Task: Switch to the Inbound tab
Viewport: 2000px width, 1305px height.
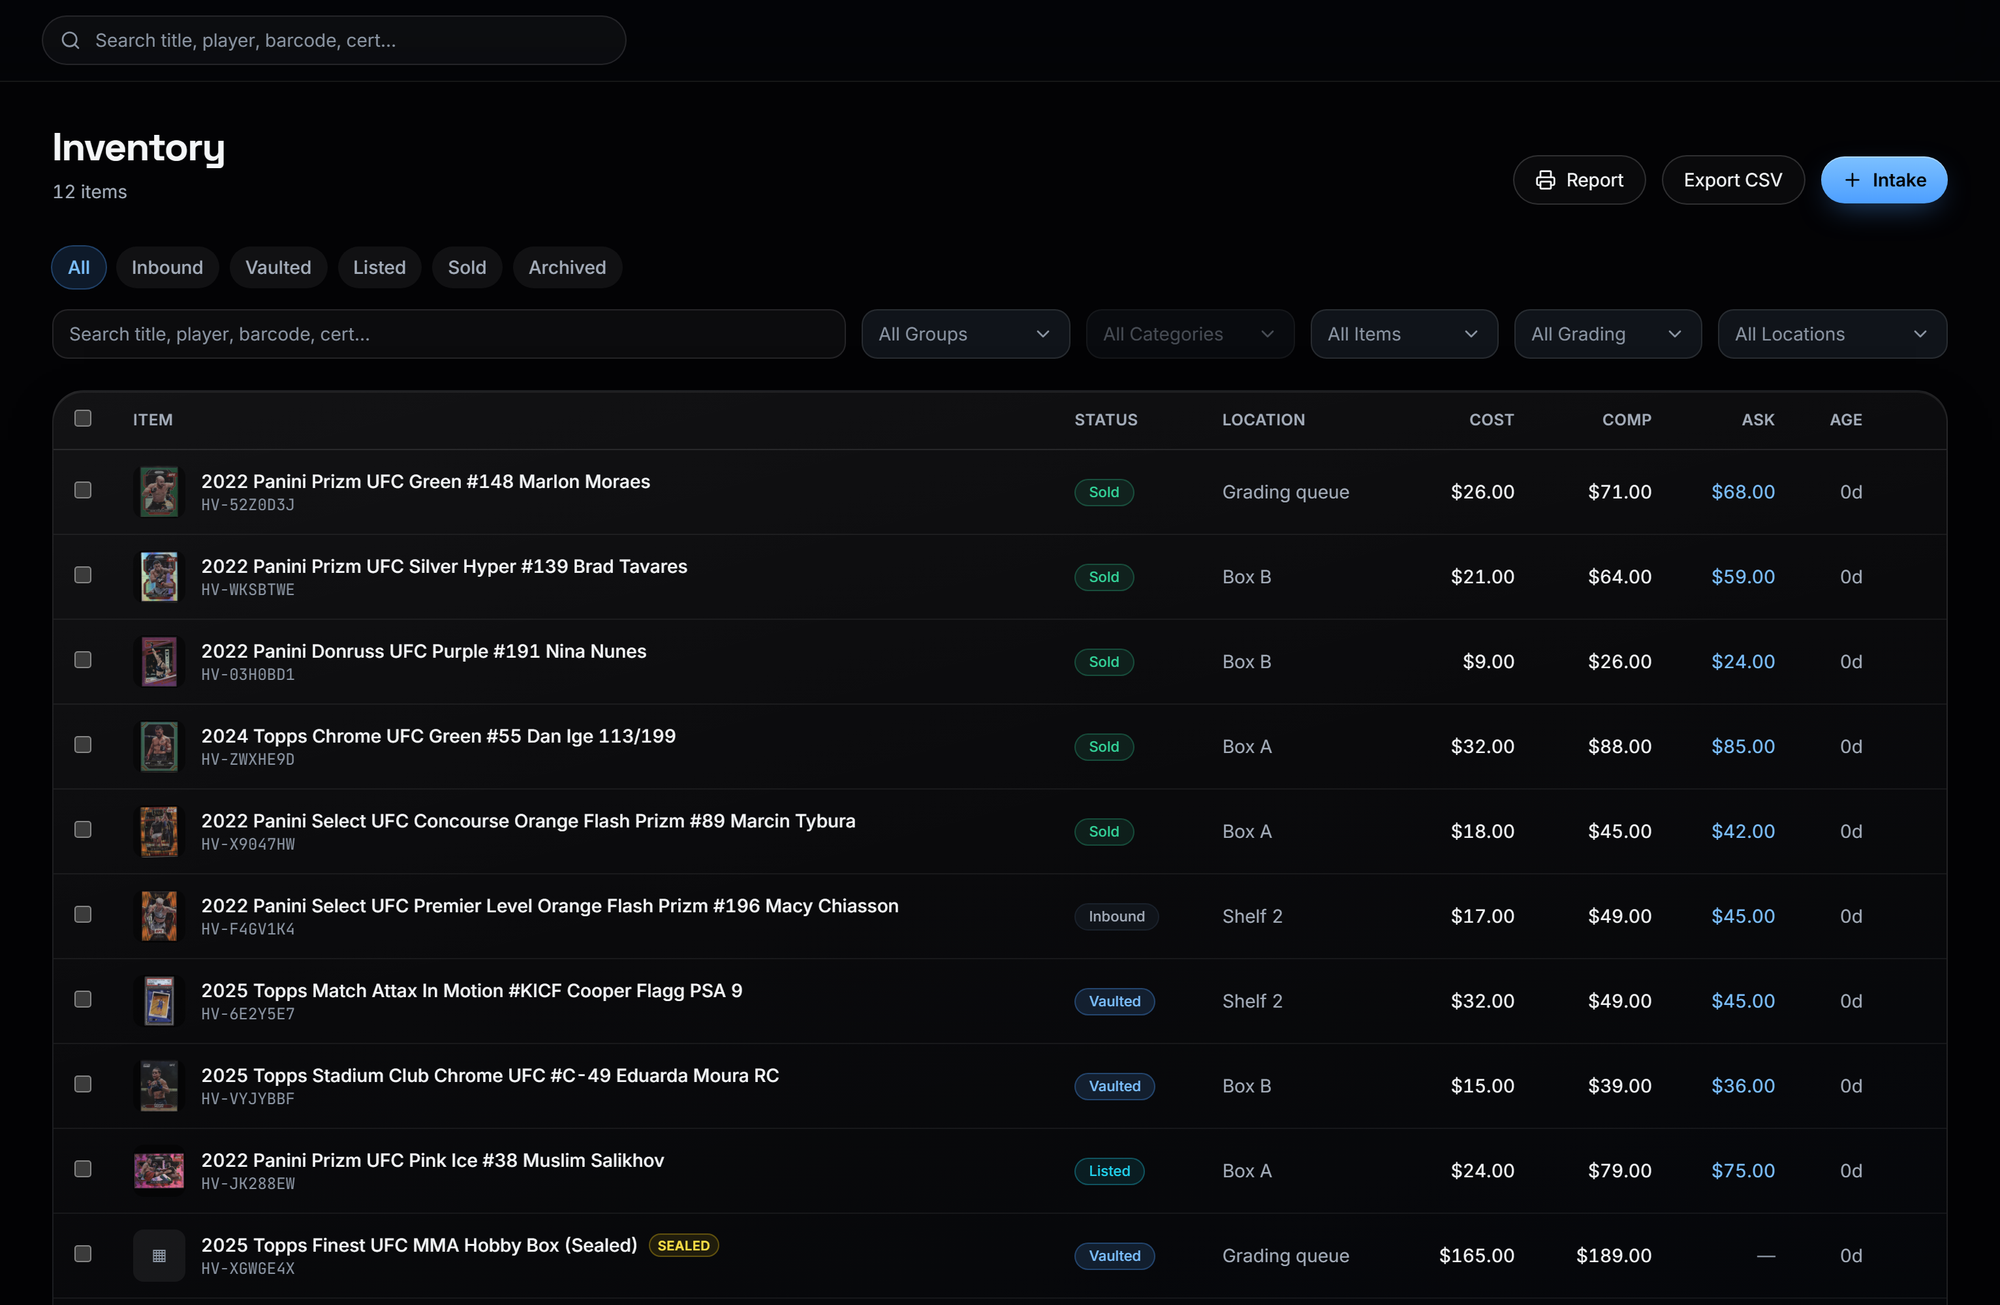Action: click(167, 268)
